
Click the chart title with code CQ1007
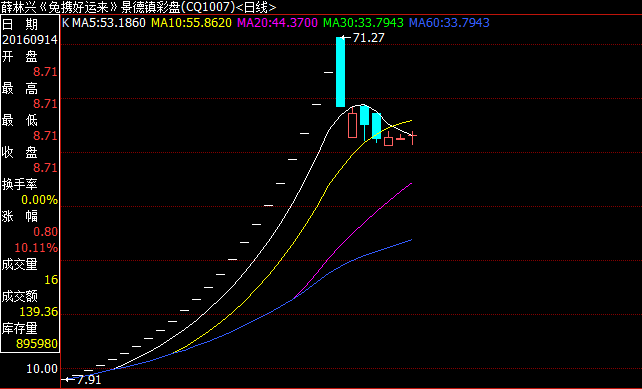tap(138, 7)
